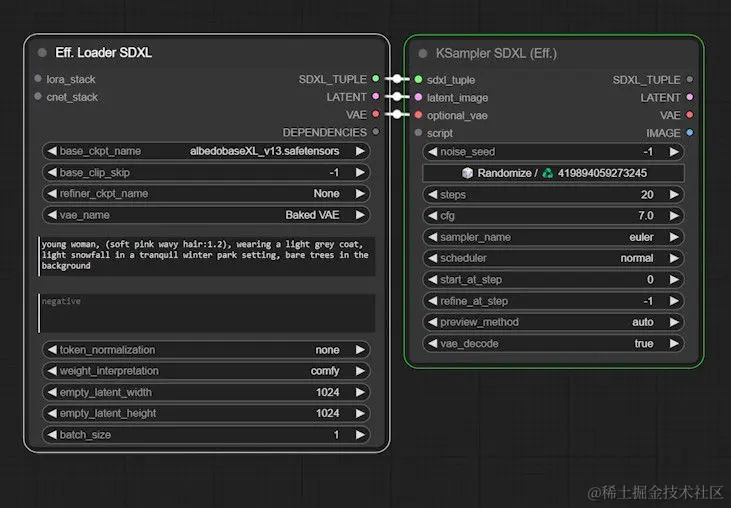731x508 pixels.
Task: Click the loader's pink LATENT output socket
Action: pyautogui.click(x=376, y=96)
